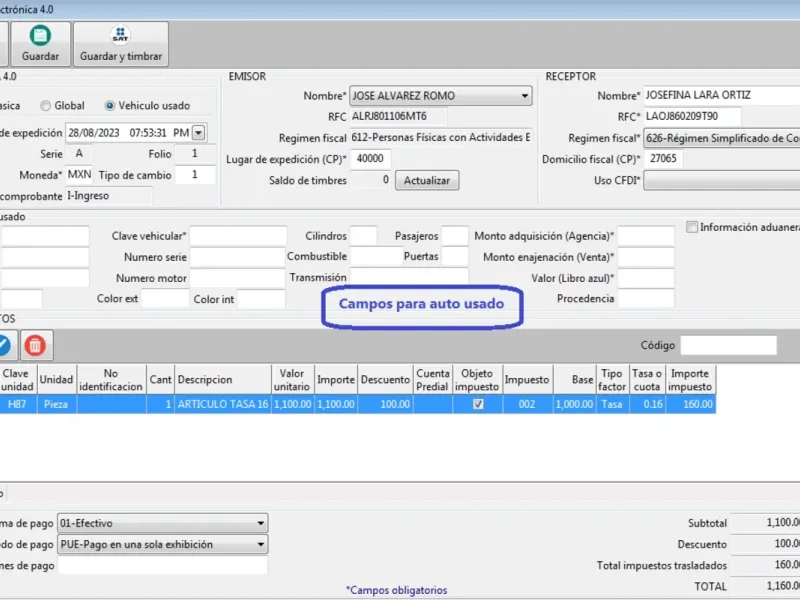This screenshot has width=800, height=600.
Task: Click the 002 impuesto cell
Action: (528, 404)
